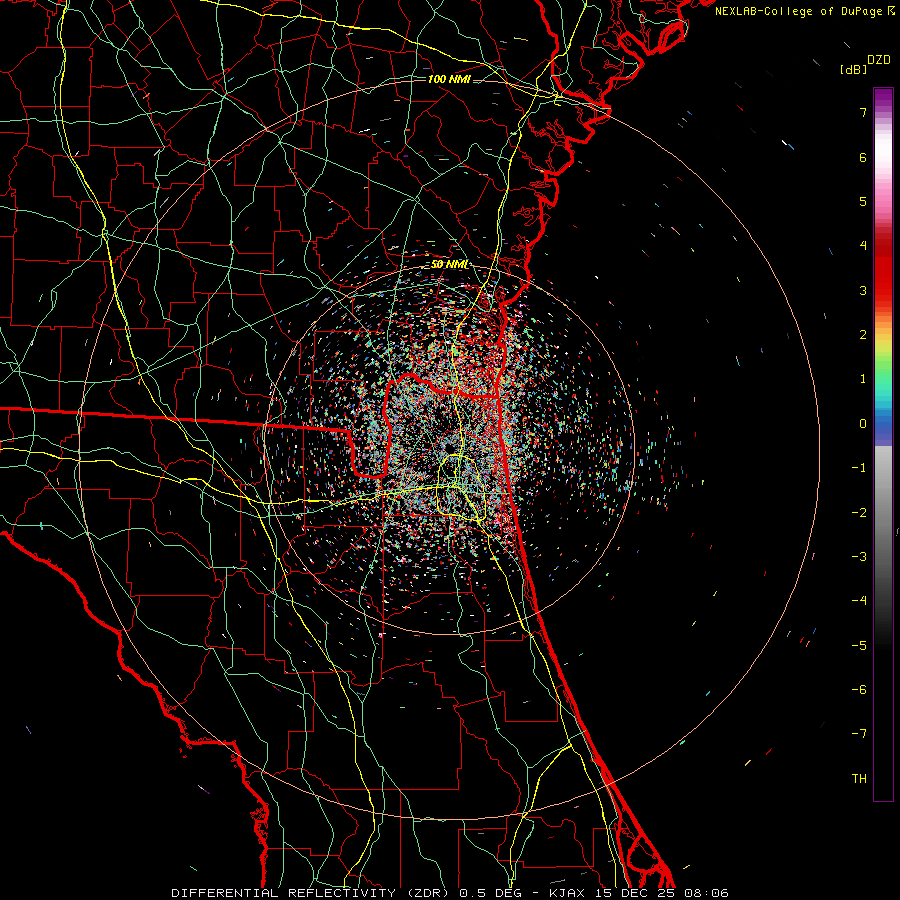Select the positive 6 dB scale label
This screenshot has height=900, width=900.
coord(863,157)
